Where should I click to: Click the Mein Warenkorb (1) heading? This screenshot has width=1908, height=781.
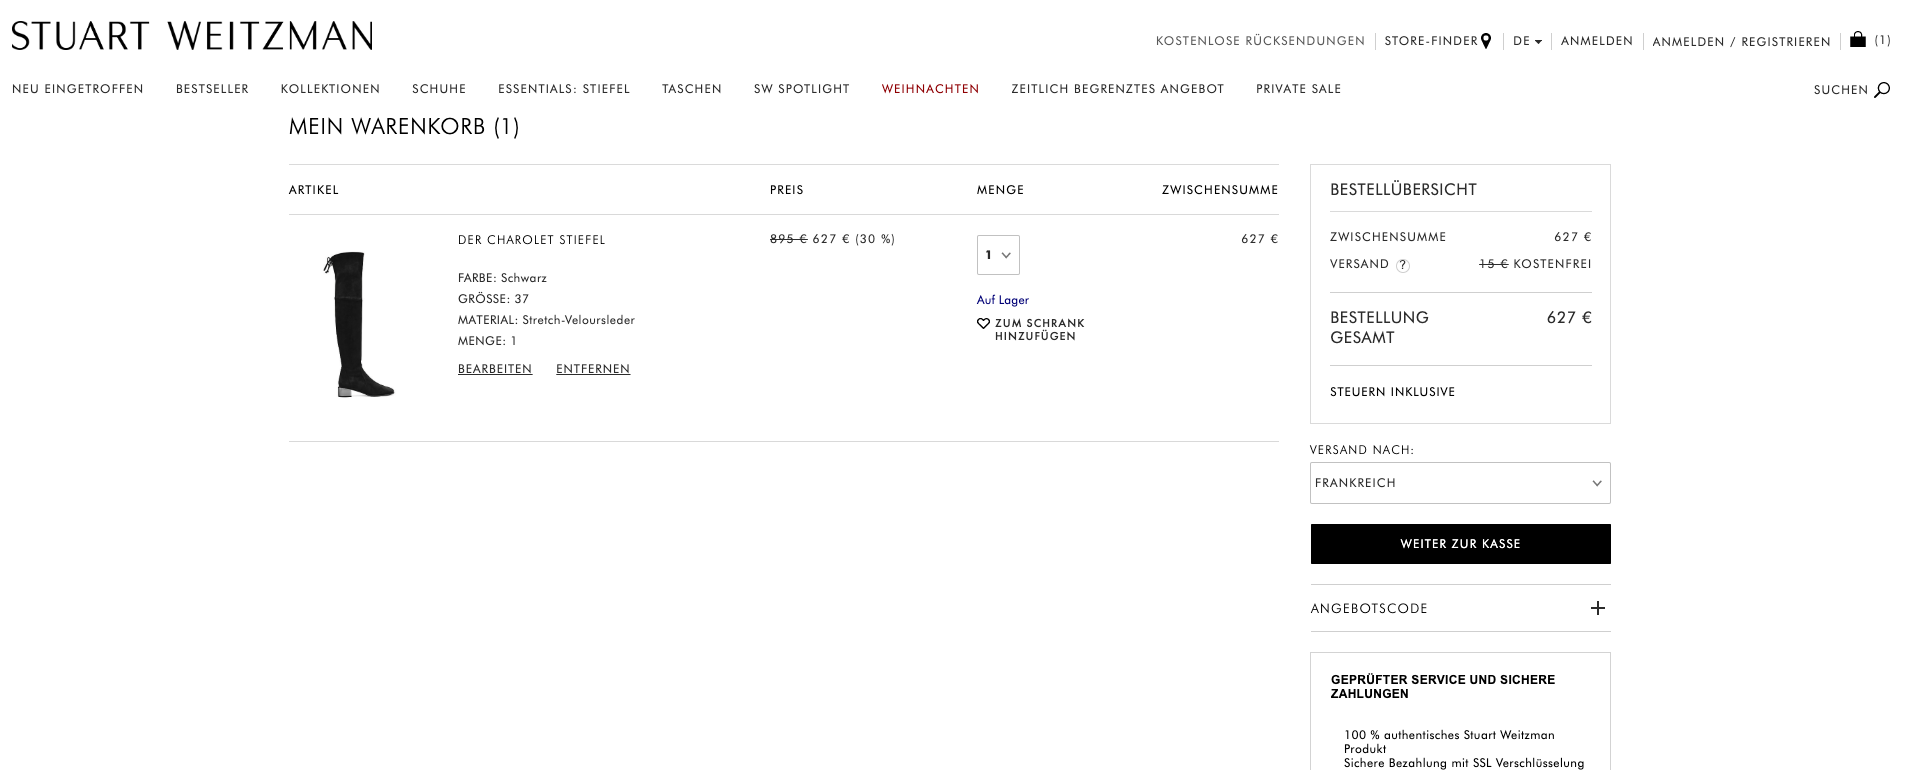click(404, 127)
